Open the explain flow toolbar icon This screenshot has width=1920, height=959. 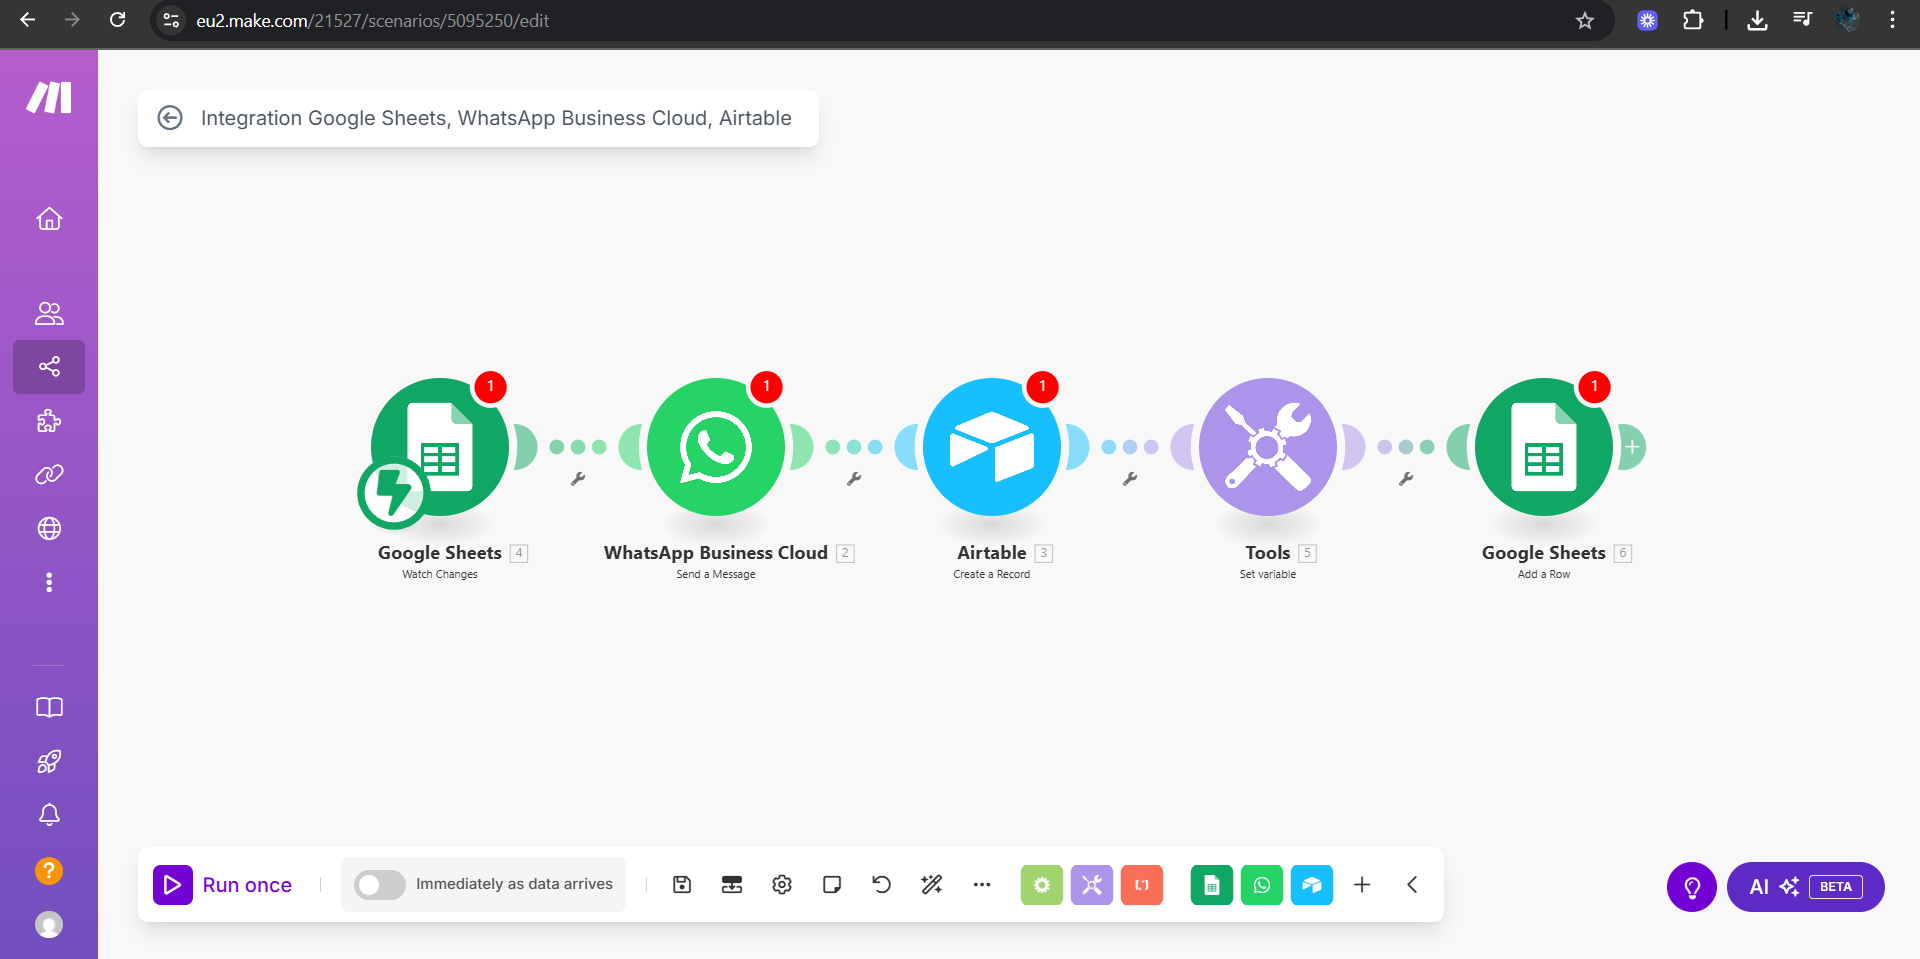pyautogui.click(x=732, y=884)
